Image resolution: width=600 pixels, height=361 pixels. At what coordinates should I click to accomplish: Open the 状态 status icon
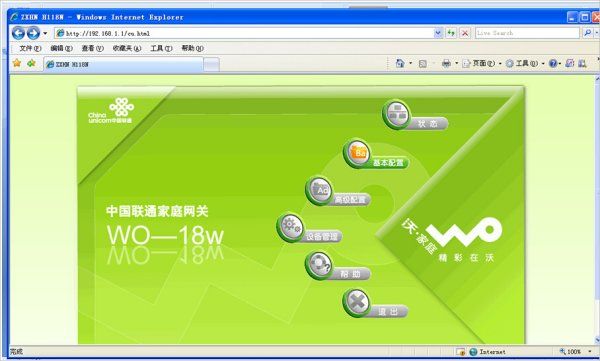[396, 114]
